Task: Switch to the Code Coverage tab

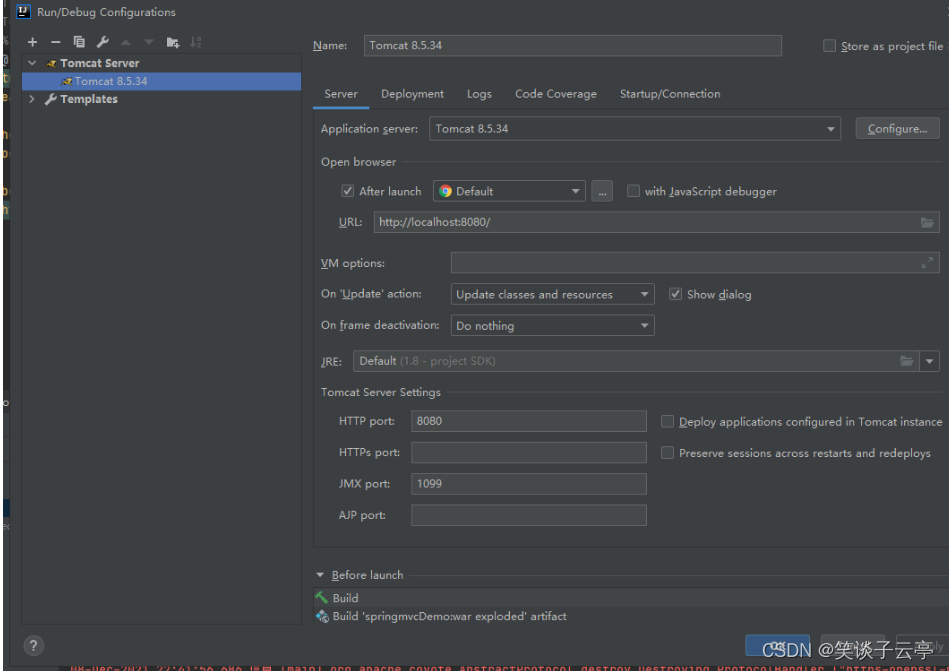Action: (x=556, y=94)
